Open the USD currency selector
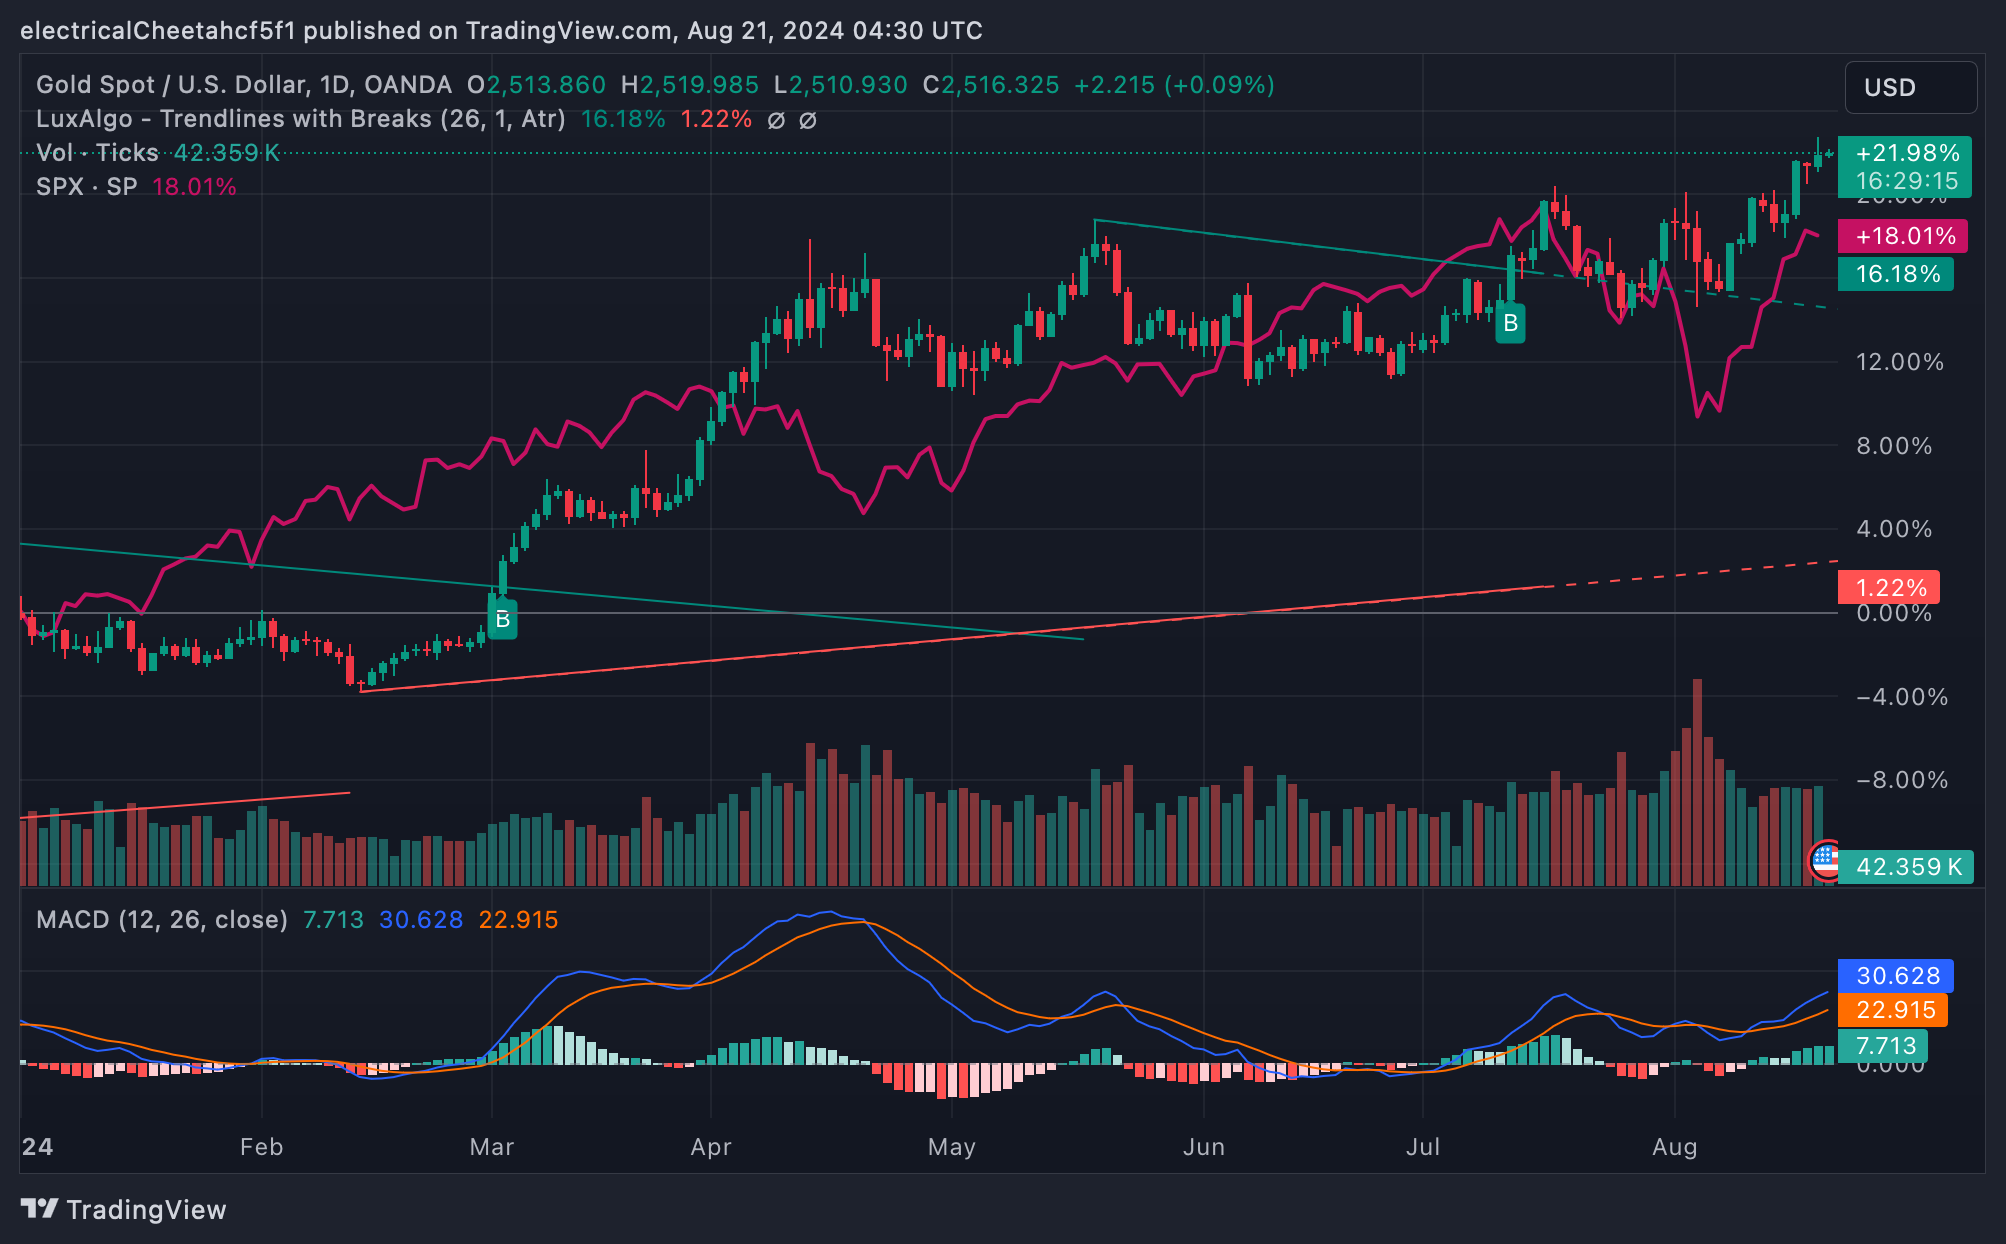This screenshot has height=1244, width=2006. 1909,88
